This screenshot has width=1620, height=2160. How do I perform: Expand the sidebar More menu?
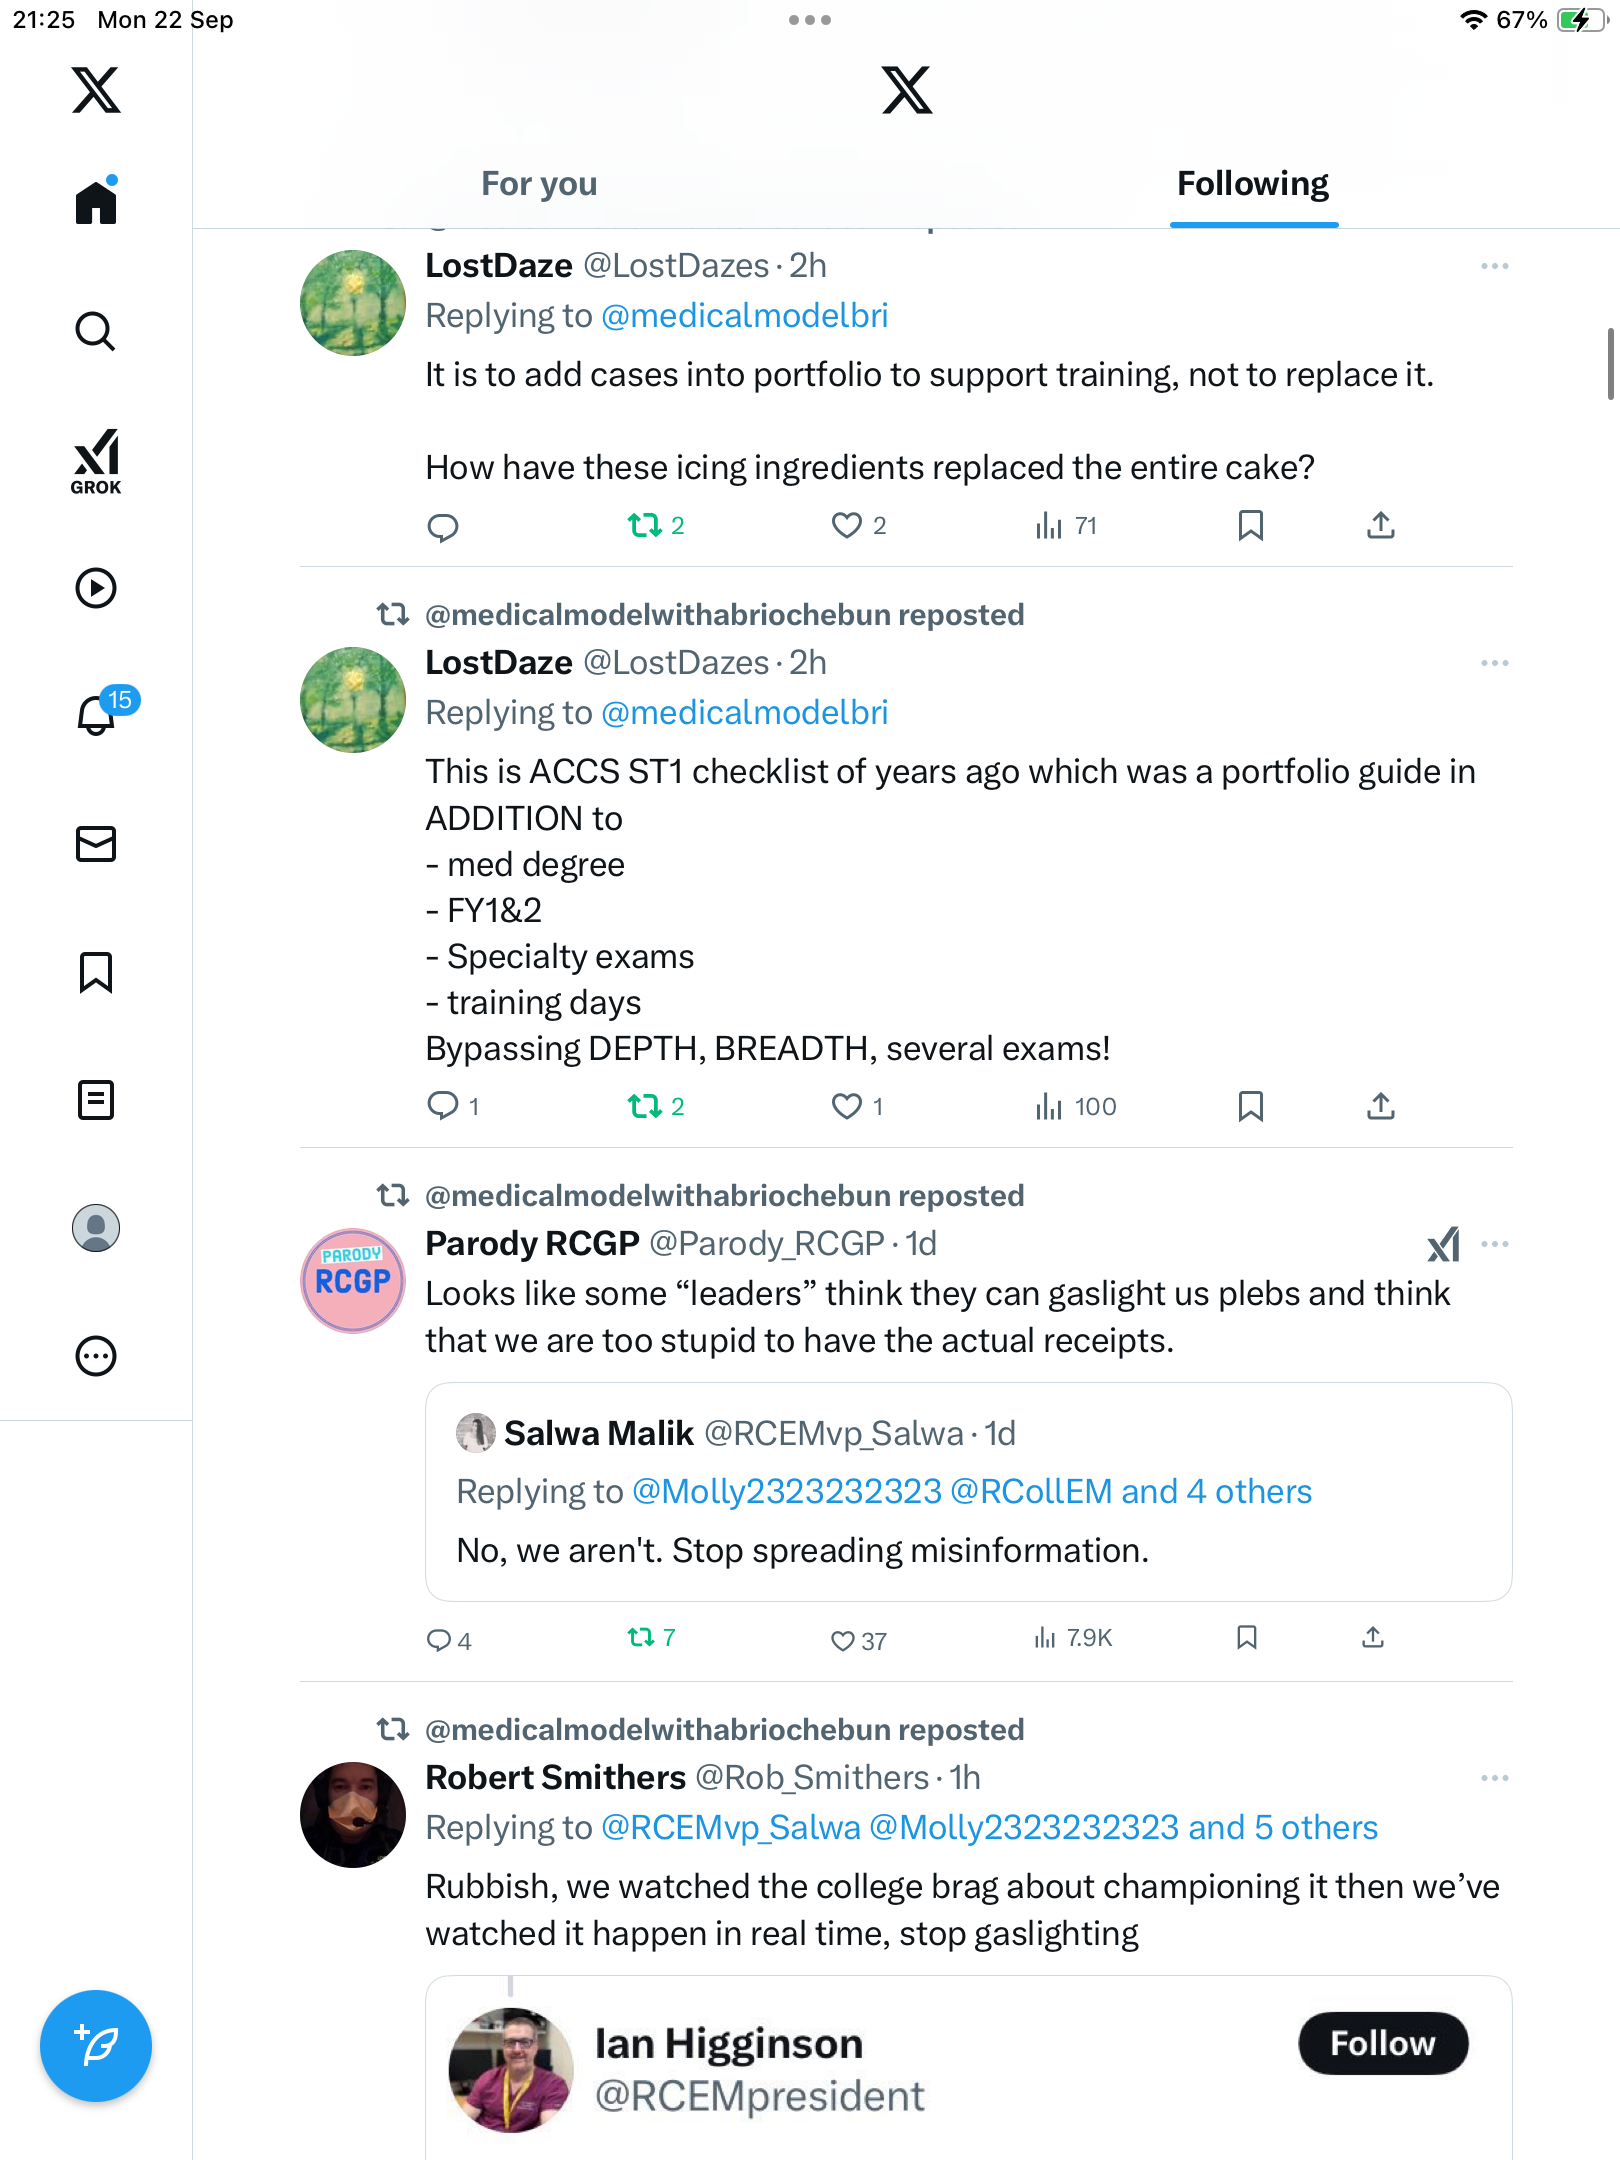pyautogui.click(x=96, y=1356)
